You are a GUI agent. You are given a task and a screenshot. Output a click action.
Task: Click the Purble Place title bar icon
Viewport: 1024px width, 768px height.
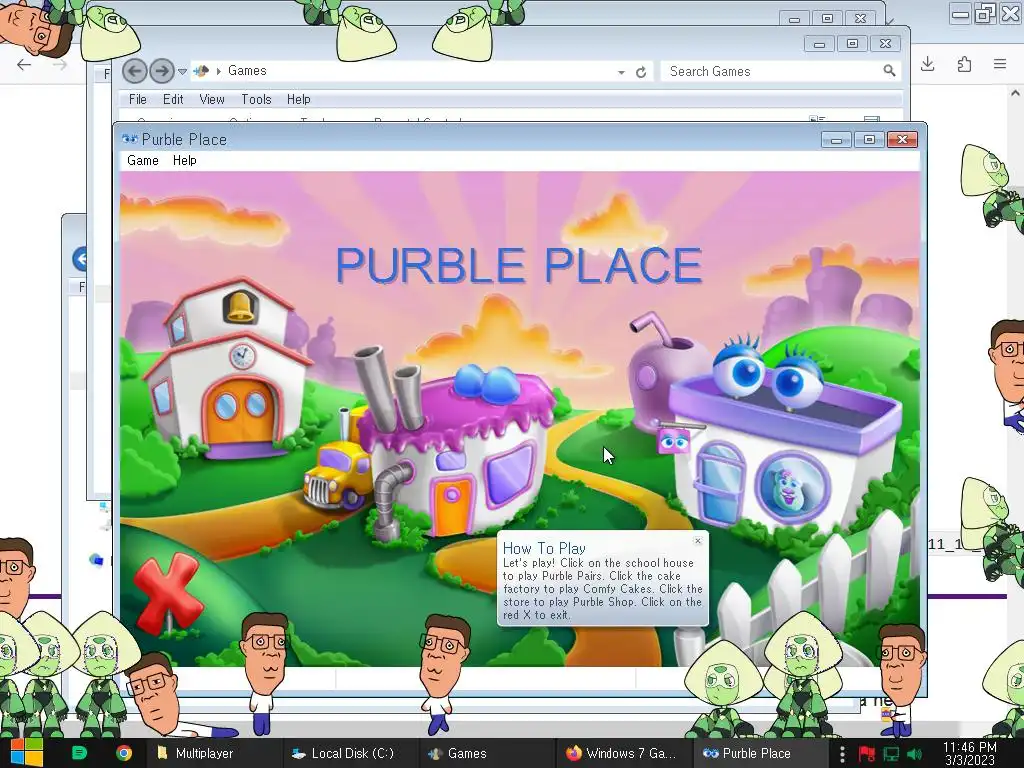(x=129, y=139)
